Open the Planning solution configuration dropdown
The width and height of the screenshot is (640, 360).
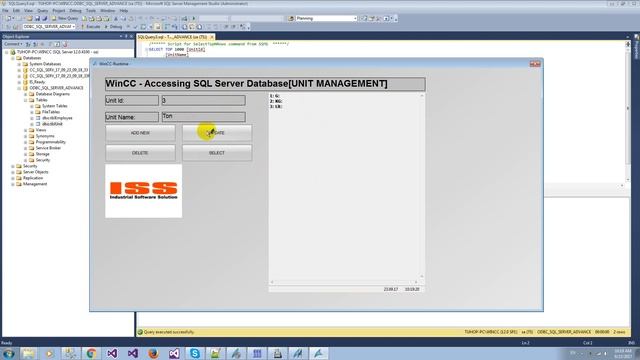point(326,18)
